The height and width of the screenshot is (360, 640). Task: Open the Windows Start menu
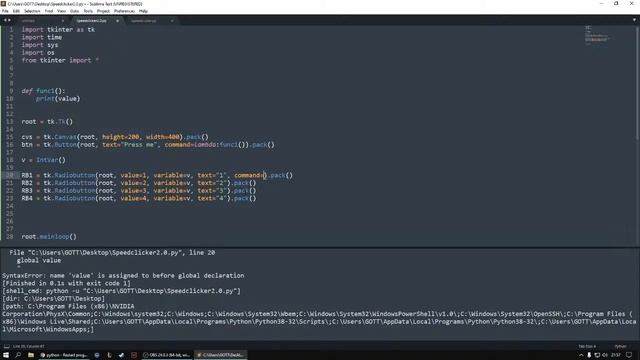(6, 355)
